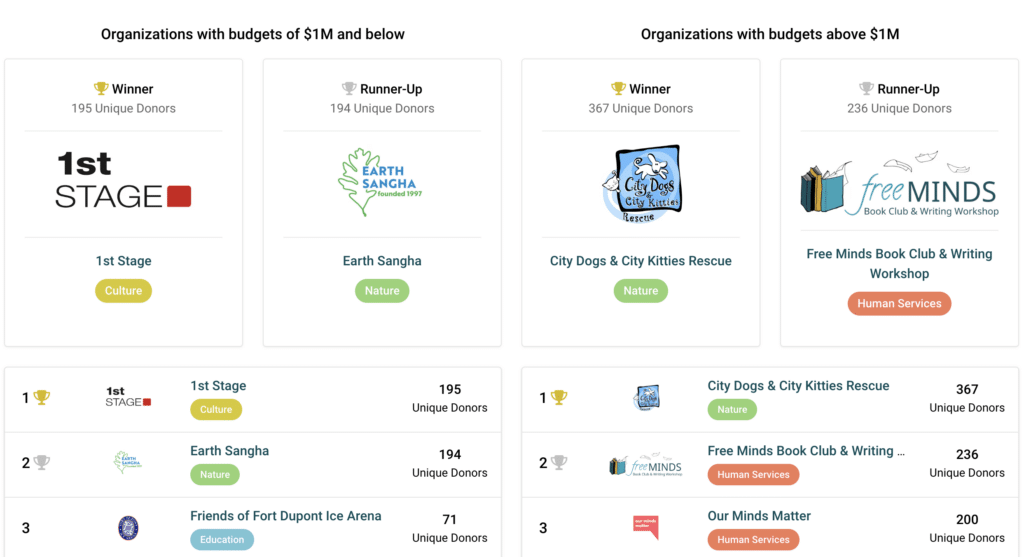Click Friends of Fort Dupont Ice Arena seal icon

(128, 528)
